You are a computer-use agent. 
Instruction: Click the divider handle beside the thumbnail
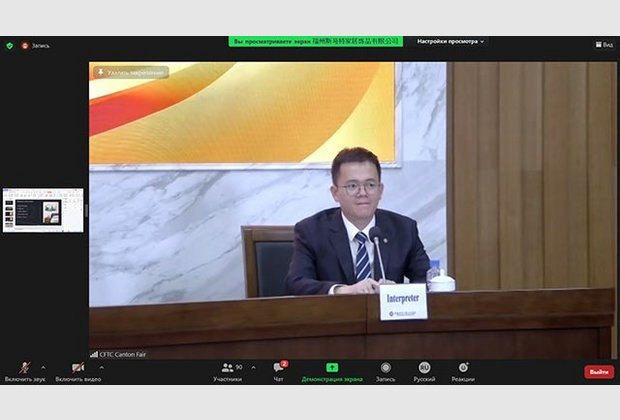(x=86, y=210)
